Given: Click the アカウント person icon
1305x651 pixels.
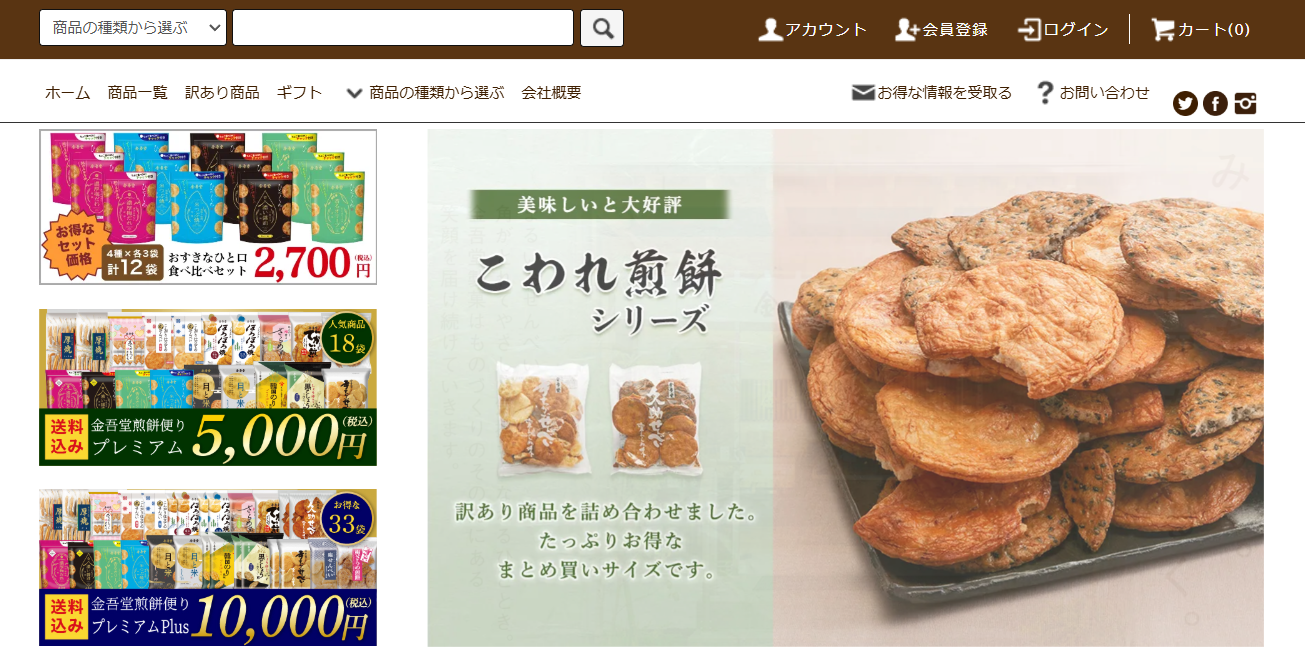Looking at the screenshot, I should coord(770,29).
